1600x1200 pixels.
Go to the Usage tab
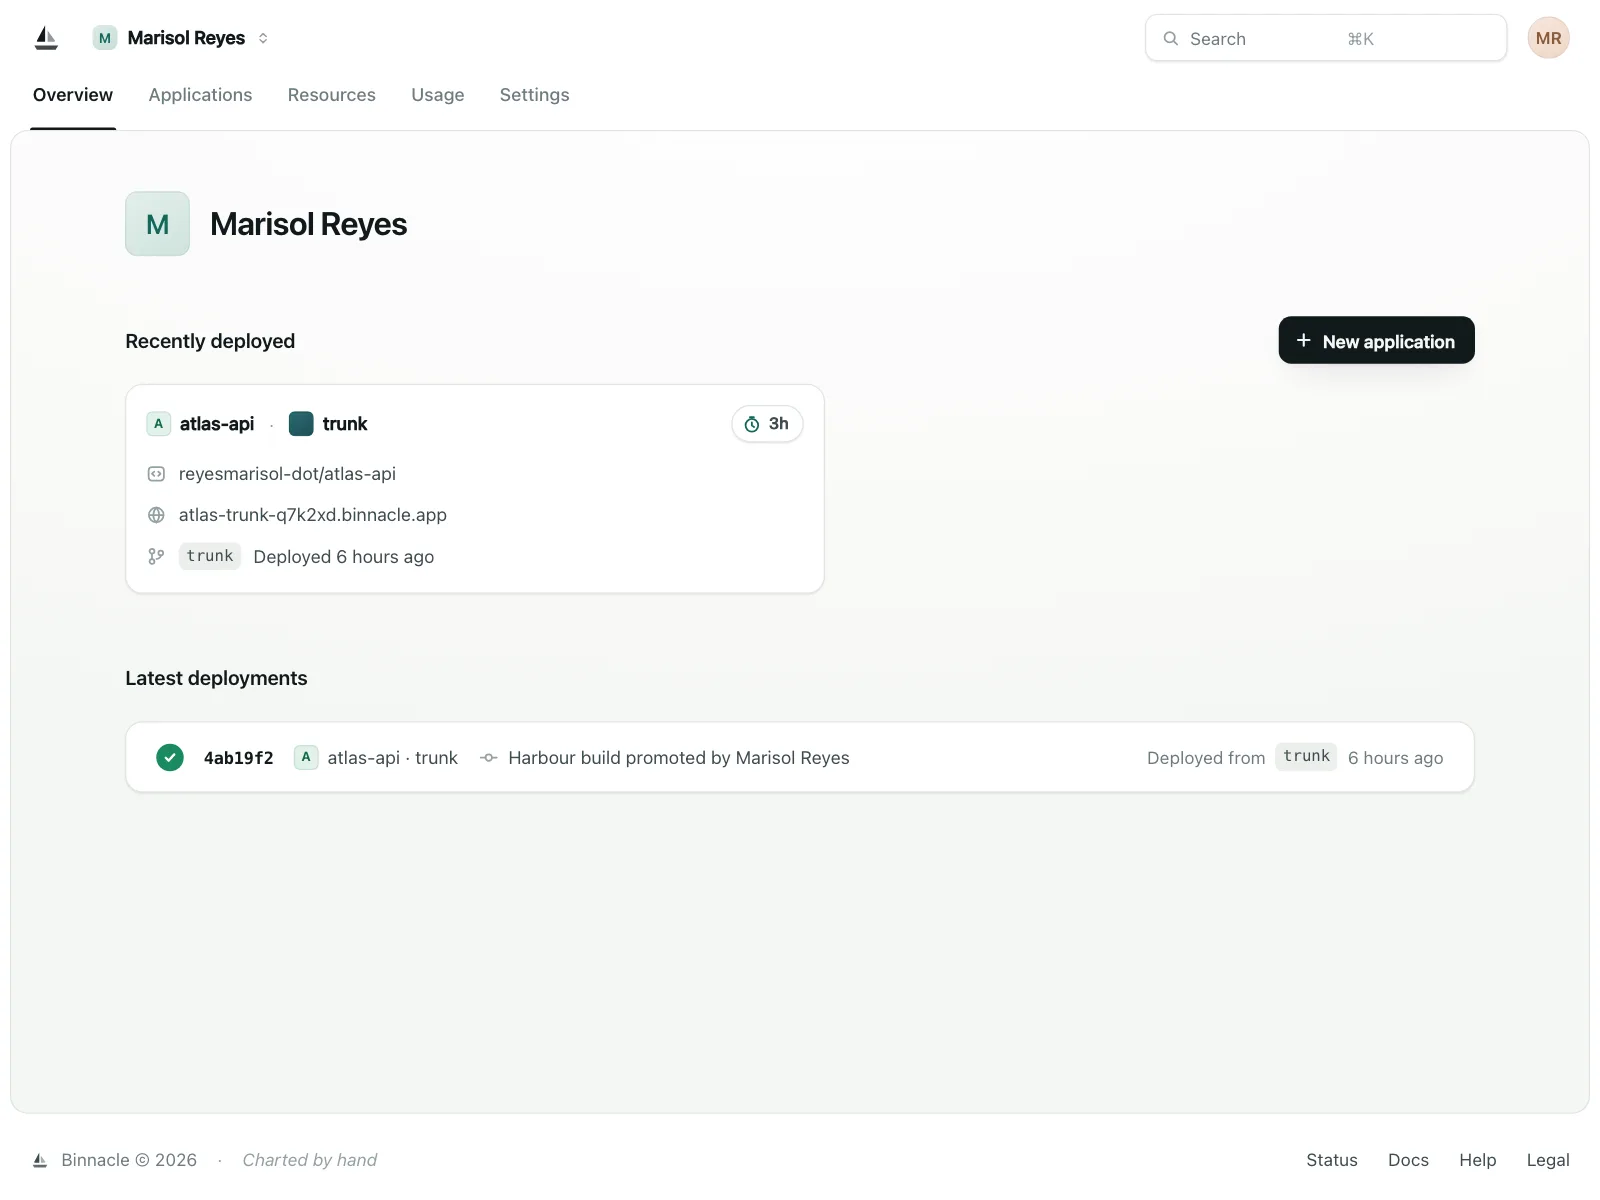(438, 95)
